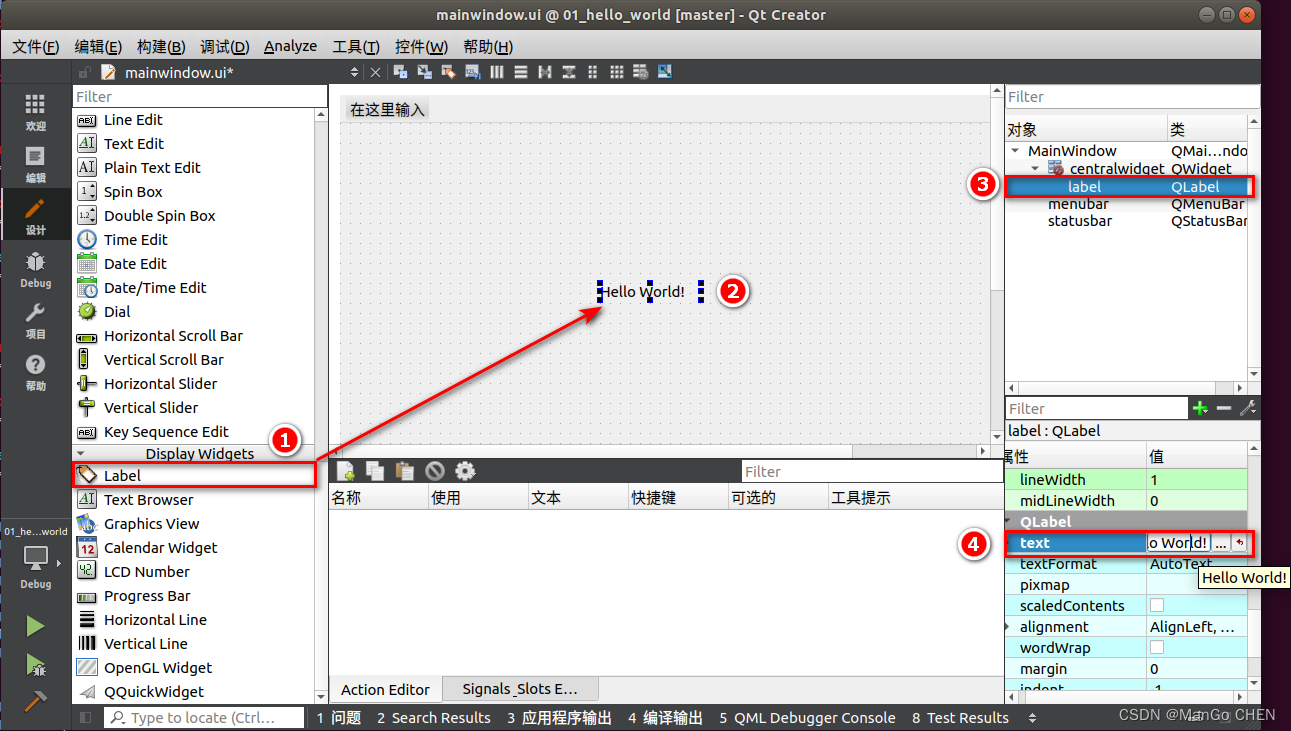Click the green Run button

[x=35, y=626]
